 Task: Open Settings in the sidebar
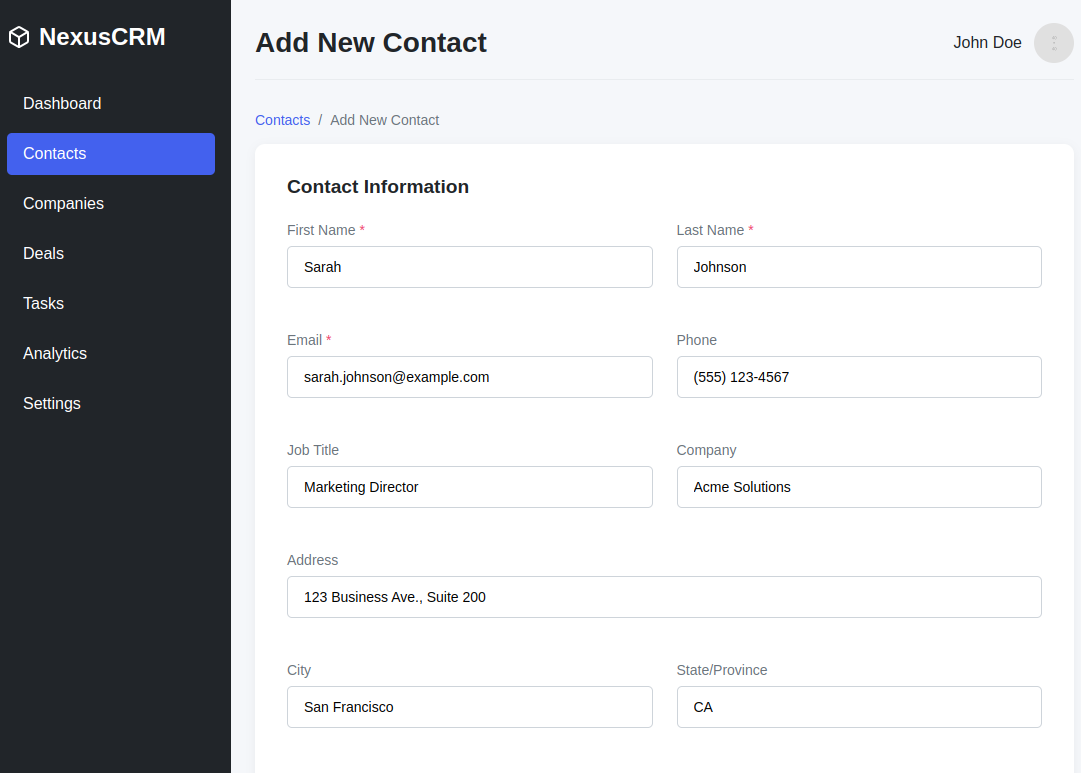[x=52, y=404]
